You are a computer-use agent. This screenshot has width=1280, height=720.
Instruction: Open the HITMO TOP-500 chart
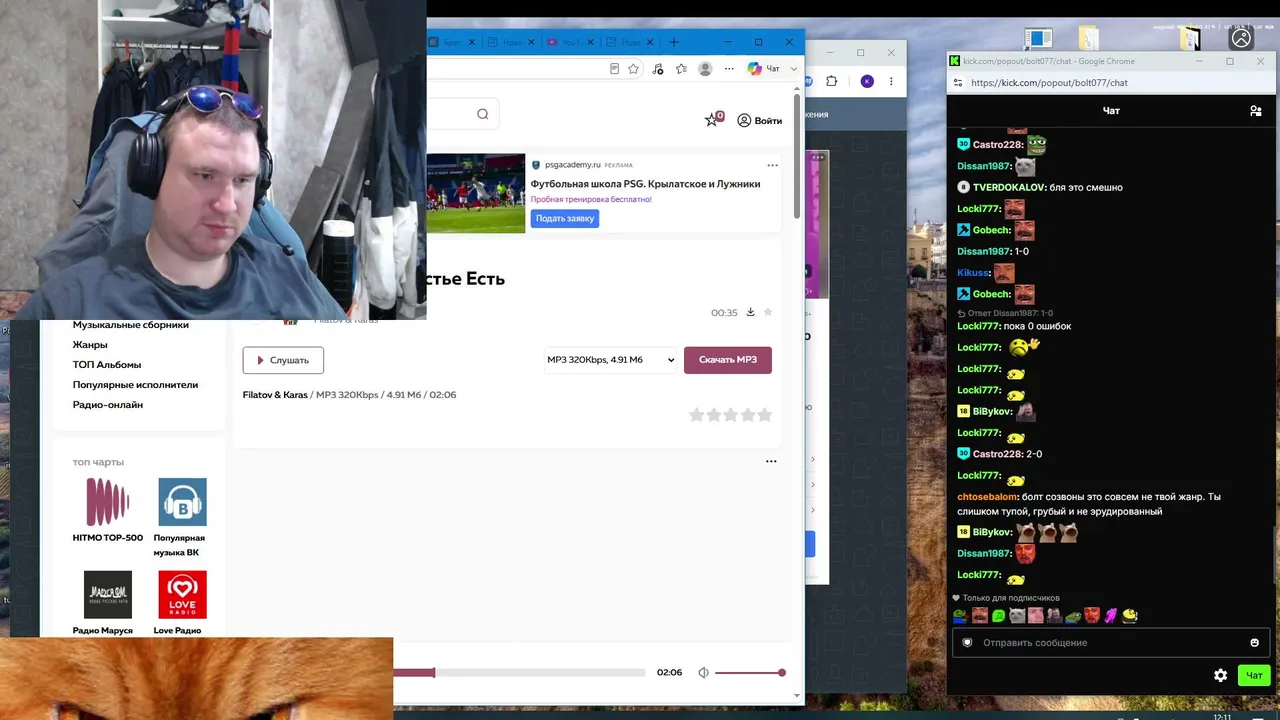pos(108,510)
